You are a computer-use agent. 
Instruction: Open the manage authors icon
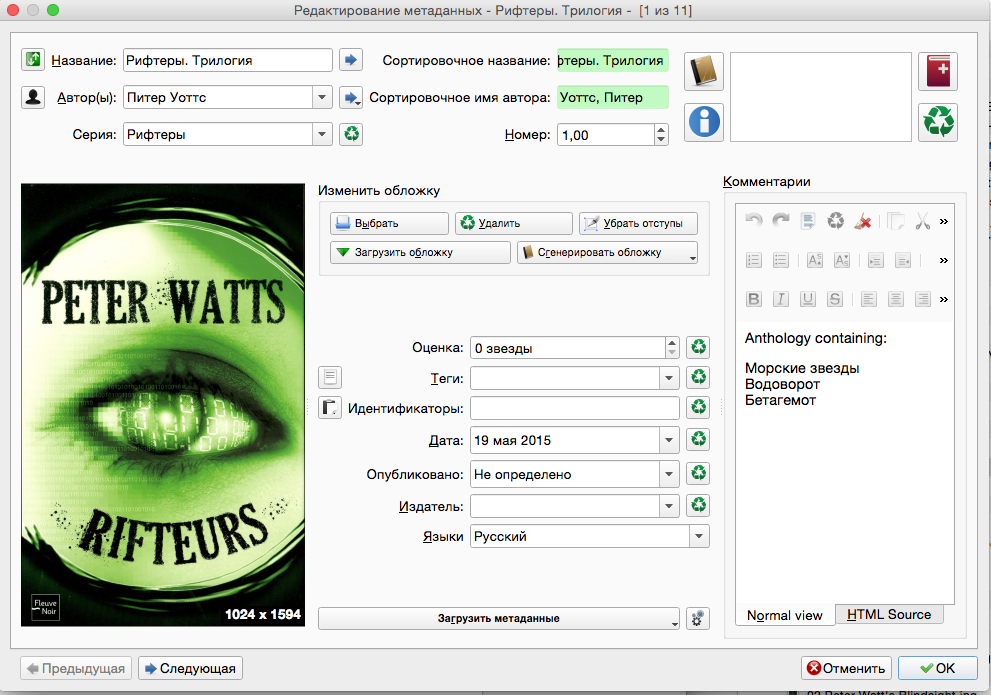click(x=33, y=97)
